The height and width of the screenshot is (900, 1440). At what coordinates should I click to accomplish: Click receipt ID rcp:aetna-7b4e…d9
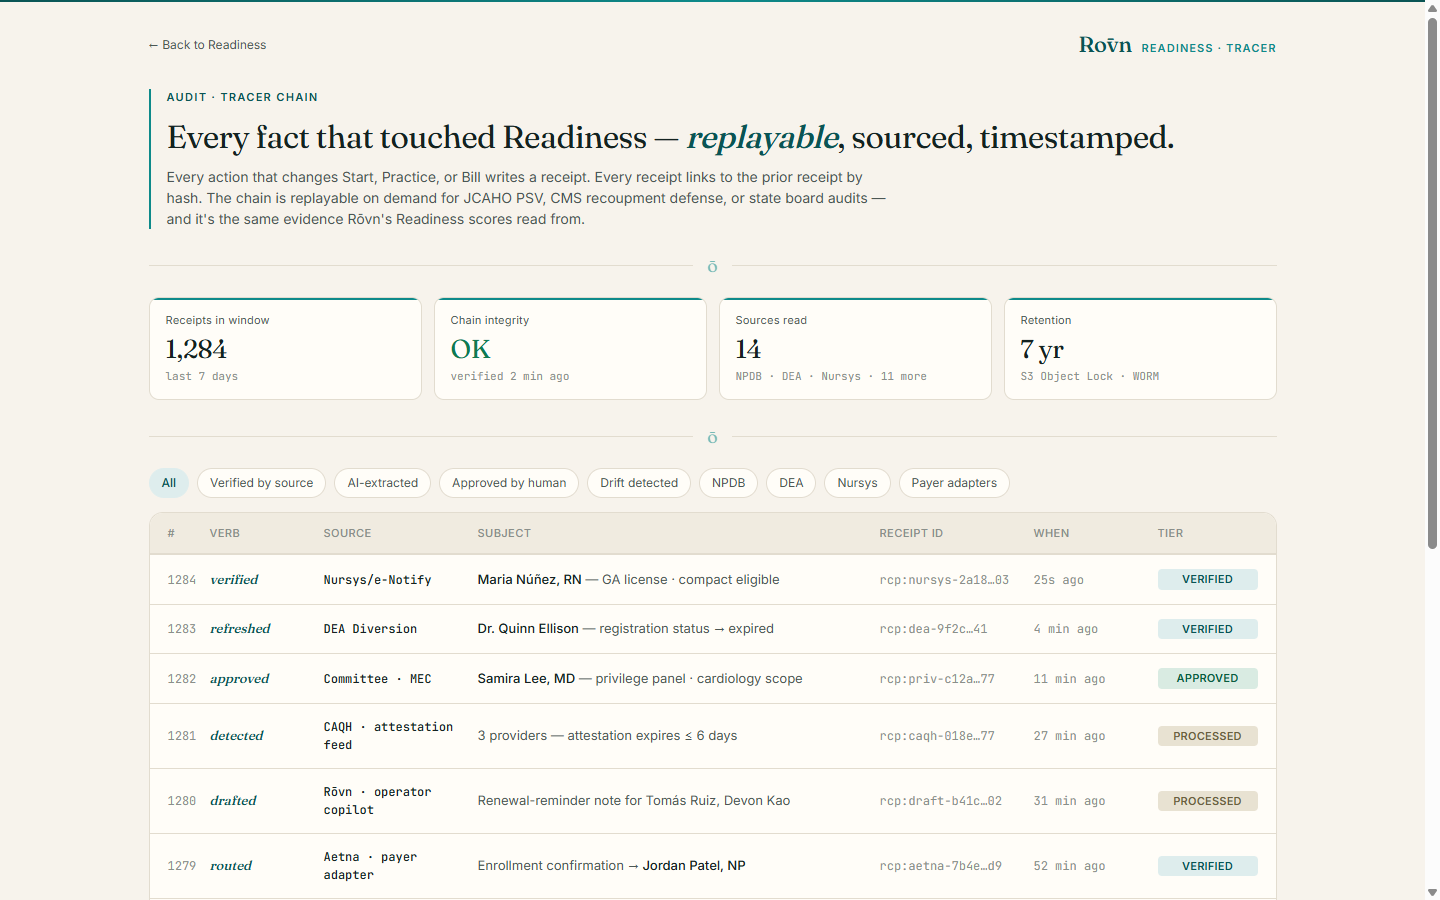point(940,866)
